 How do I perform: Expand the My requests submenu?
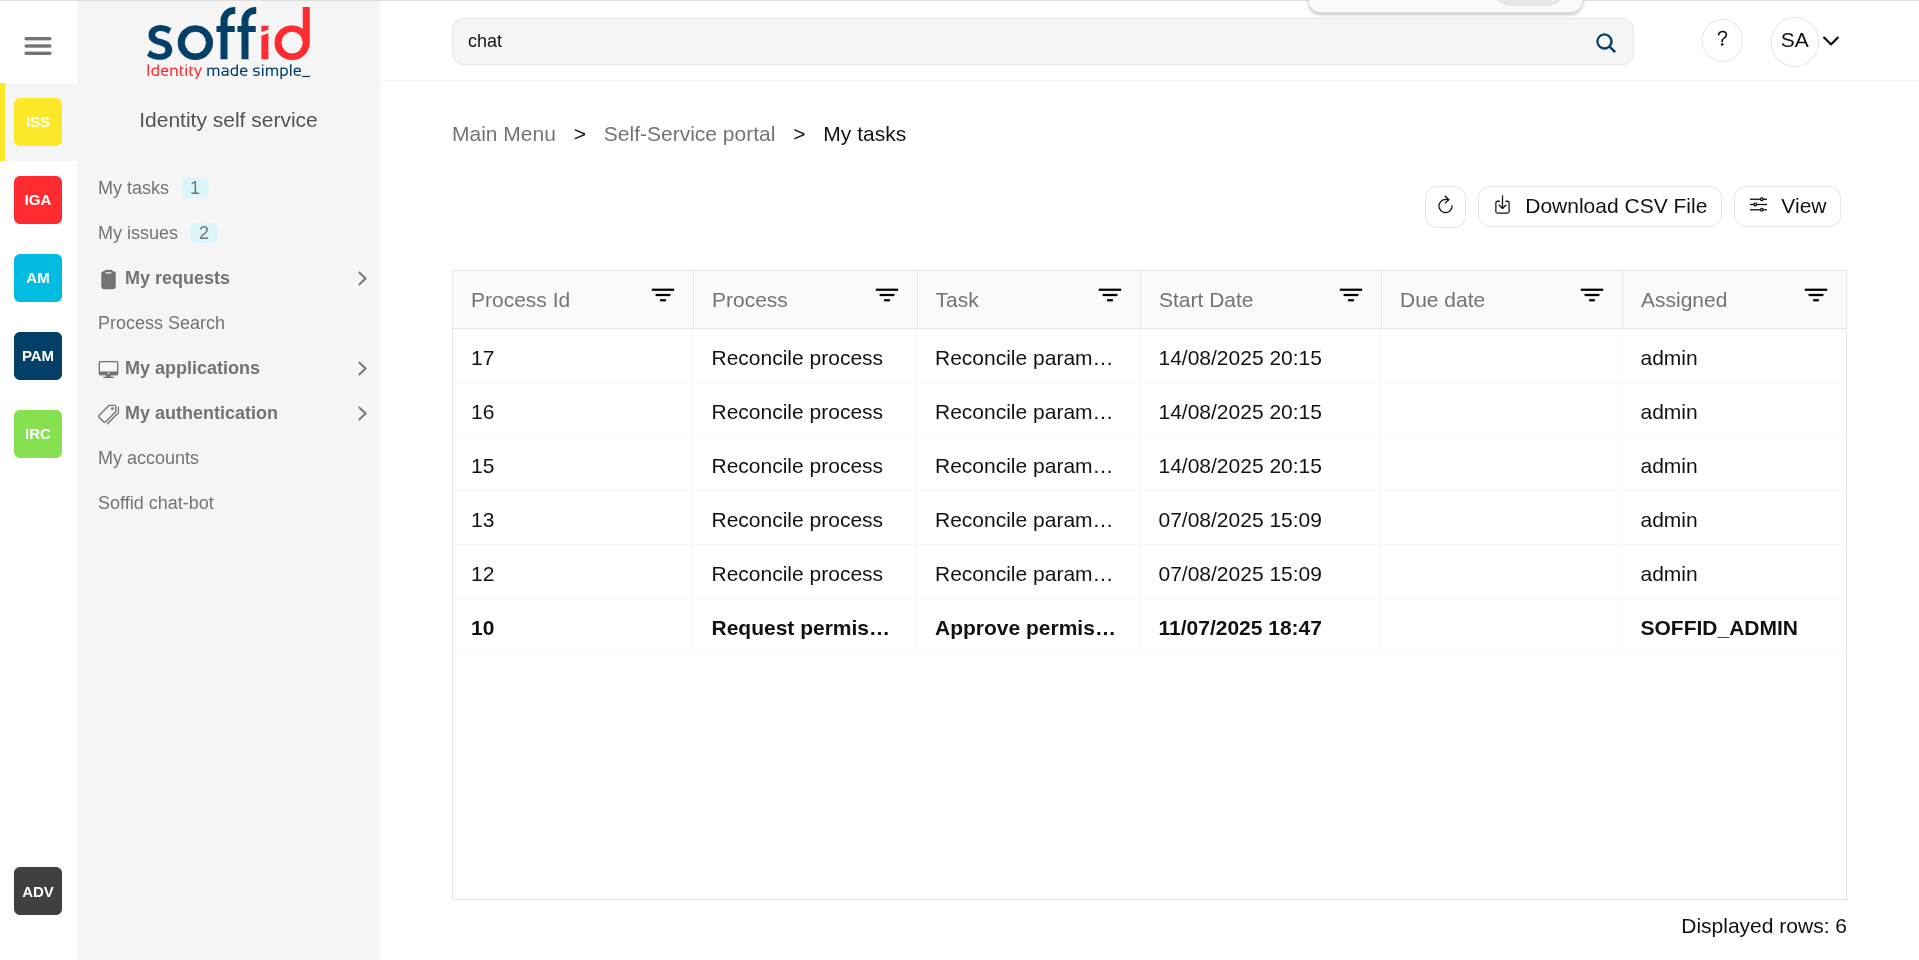click(362, 279)
